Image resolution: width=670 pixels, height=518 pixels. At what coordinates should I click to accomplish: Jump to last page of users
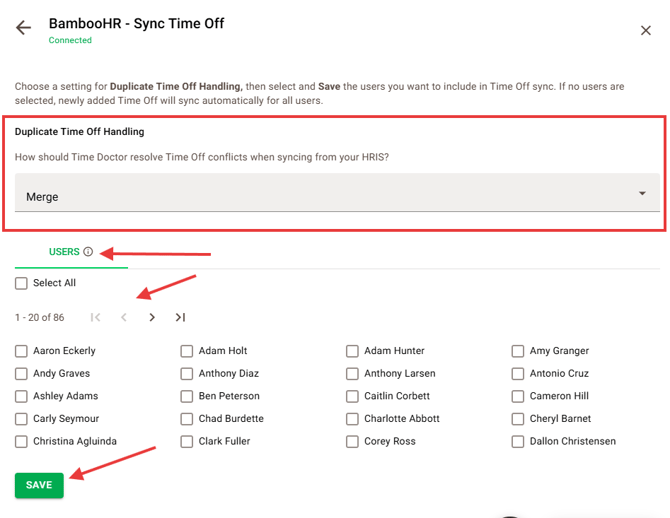point(180,318)
